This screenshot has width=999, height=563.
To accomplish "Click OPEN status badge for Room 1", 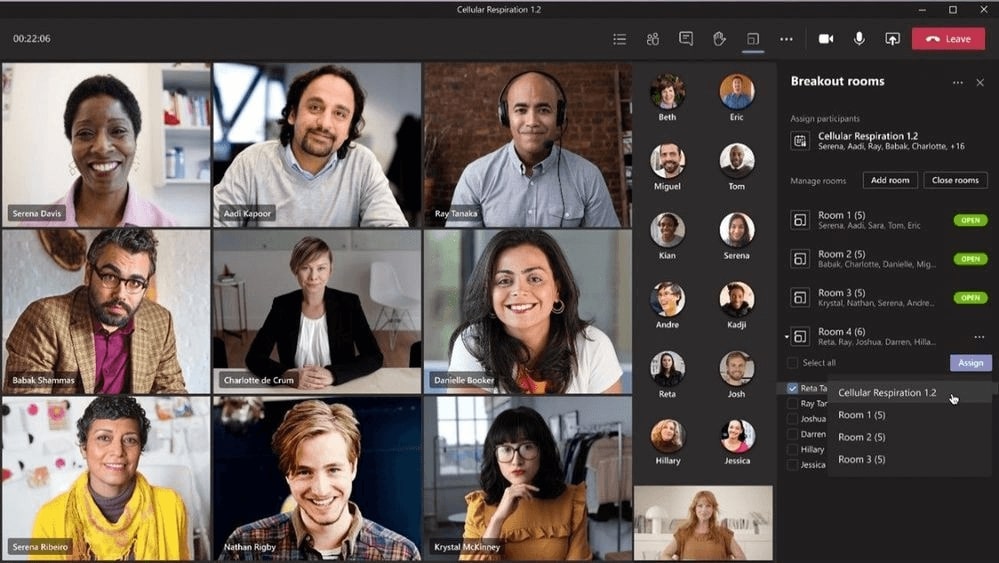I will (x=970, y=220).
